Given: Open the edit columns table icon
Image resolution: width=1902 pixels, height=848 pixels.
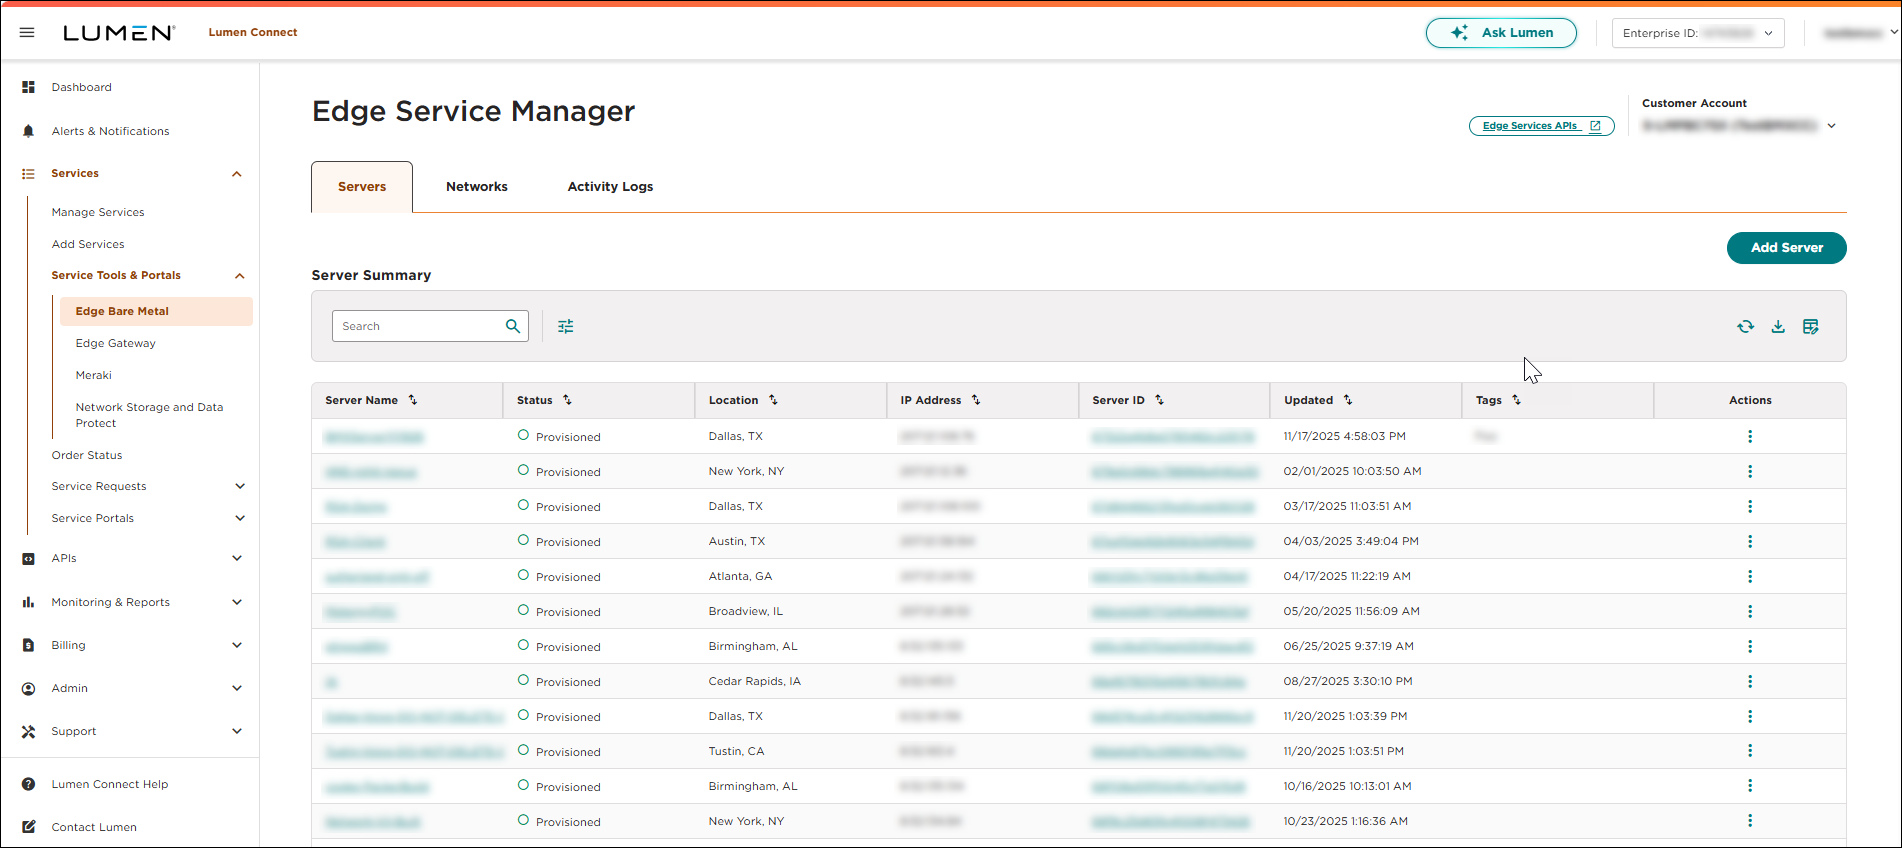Looking at the screenshot, I should (1810, 326).
